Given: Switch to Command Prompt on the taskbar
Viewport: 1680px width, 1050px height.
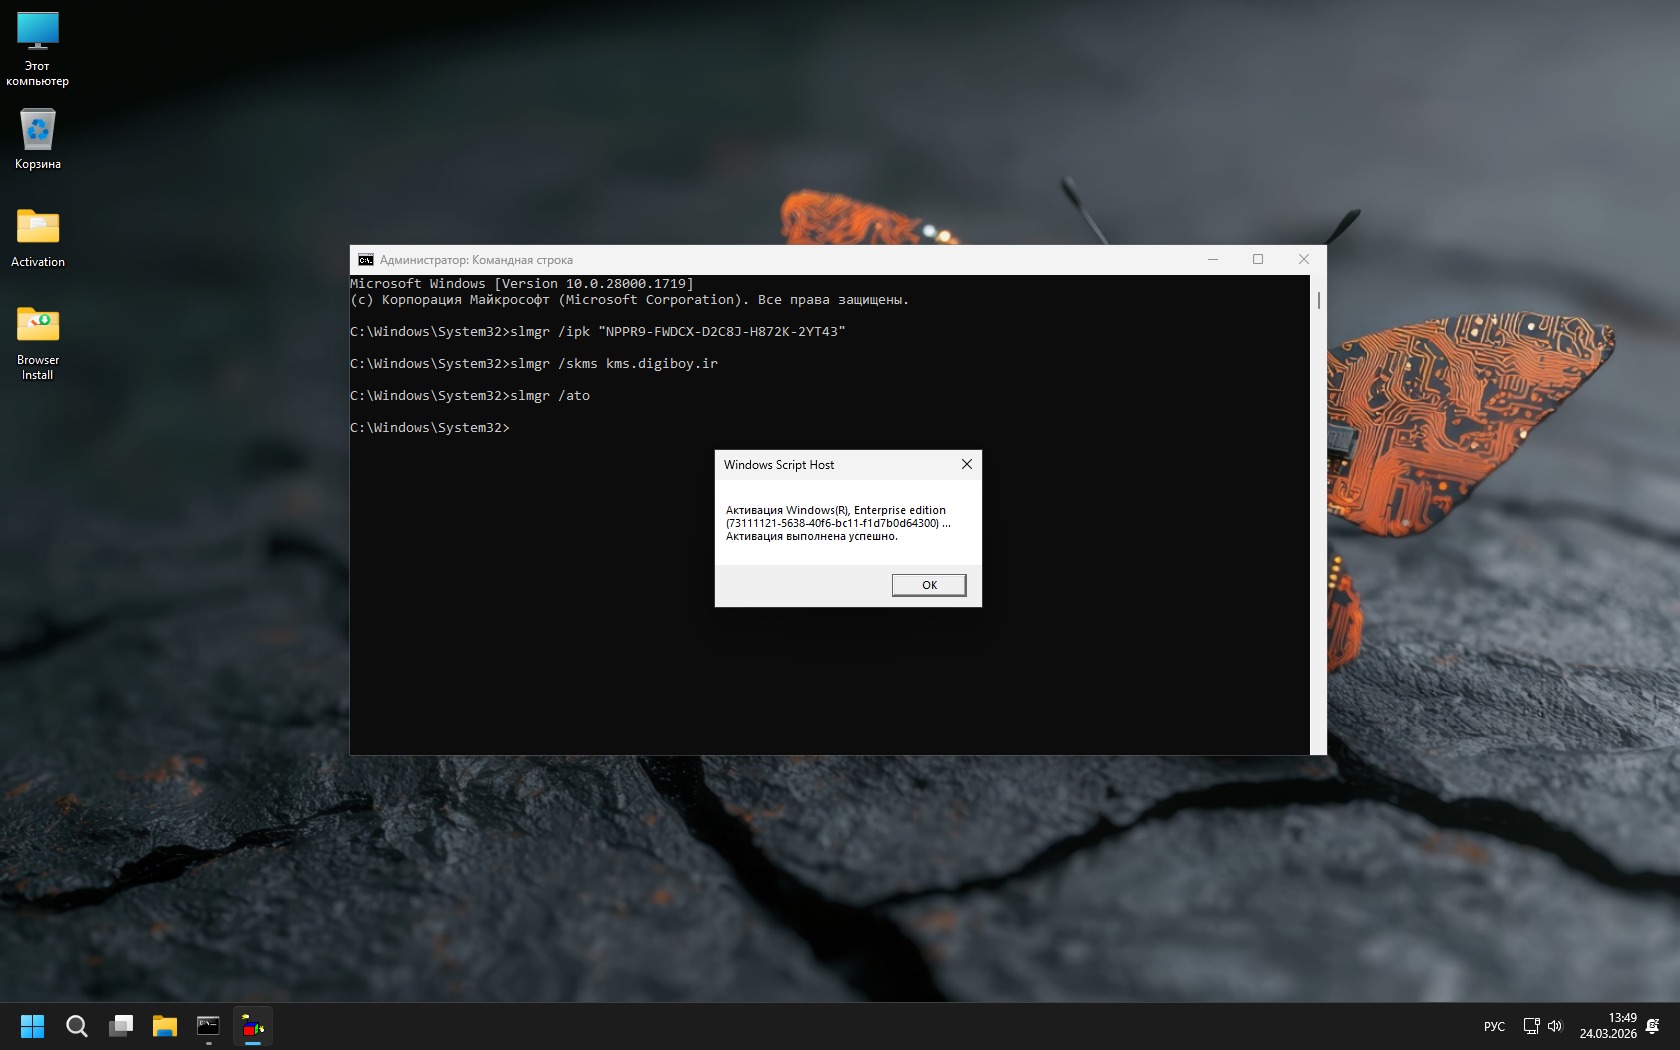Looking at the screenshot, I should coord(208,1026).
